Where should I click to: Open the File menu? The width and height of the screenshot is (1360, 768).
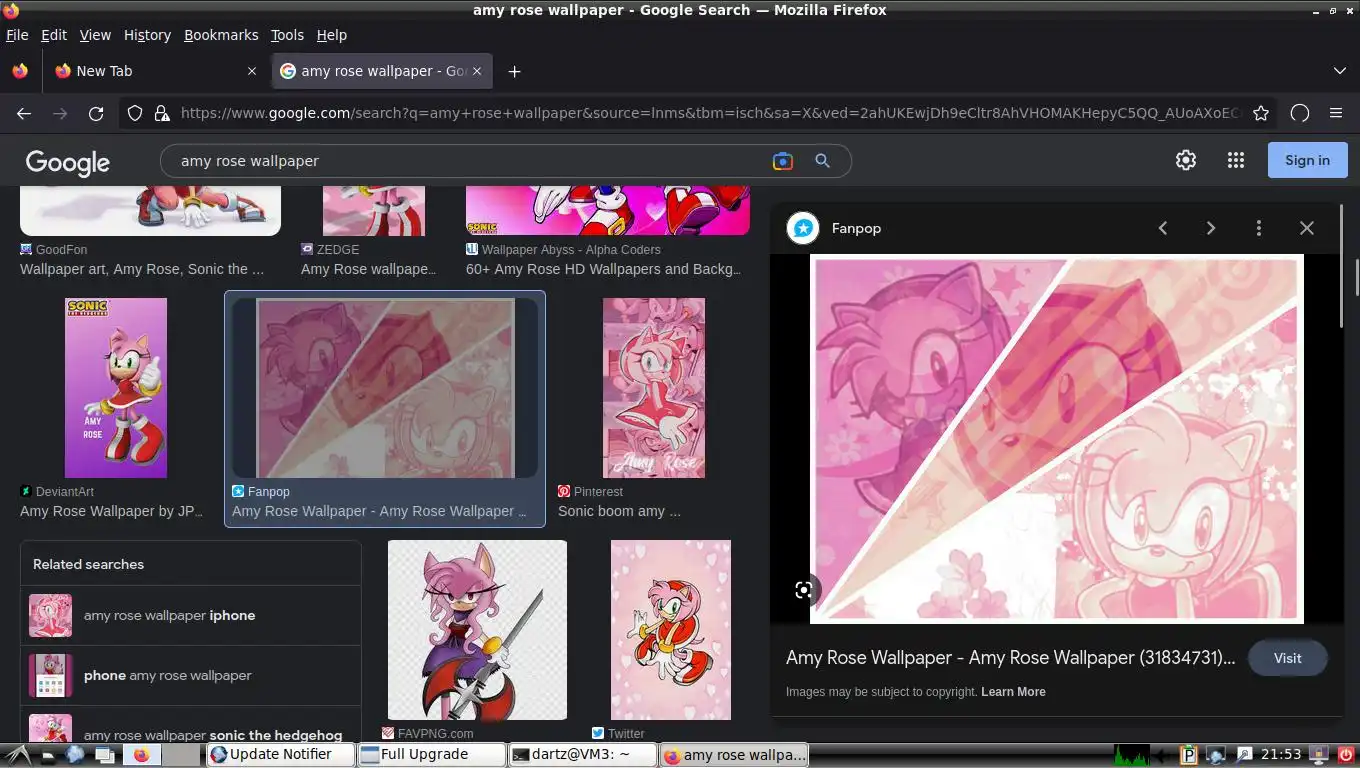[x=17, y=35]
